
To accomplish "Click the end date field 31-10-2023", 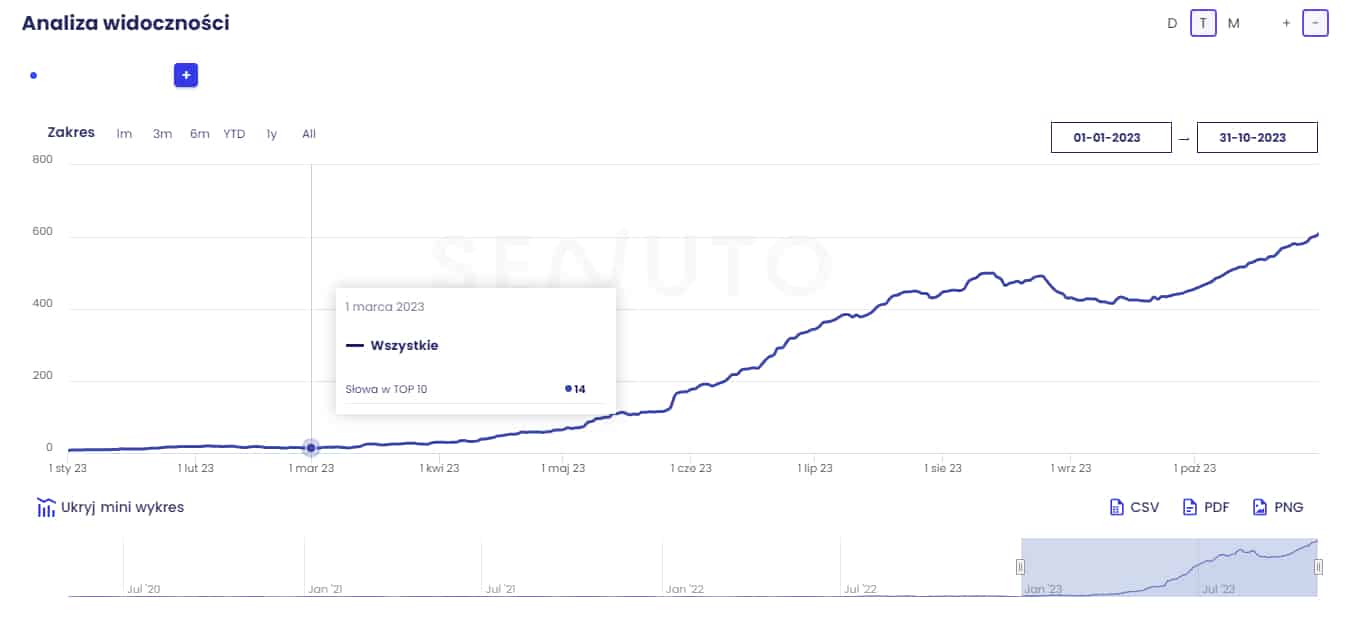I will pyautogui.click(x=1257, y=138).
